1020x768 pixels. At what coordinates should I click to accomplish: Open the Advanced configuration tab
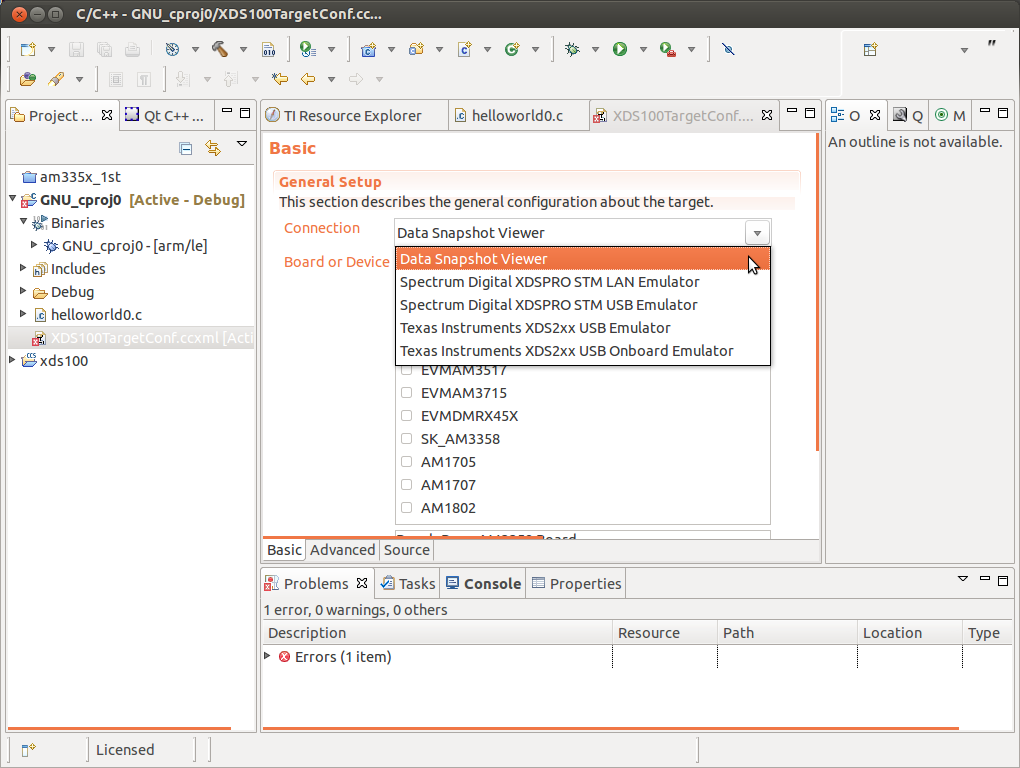342,550
